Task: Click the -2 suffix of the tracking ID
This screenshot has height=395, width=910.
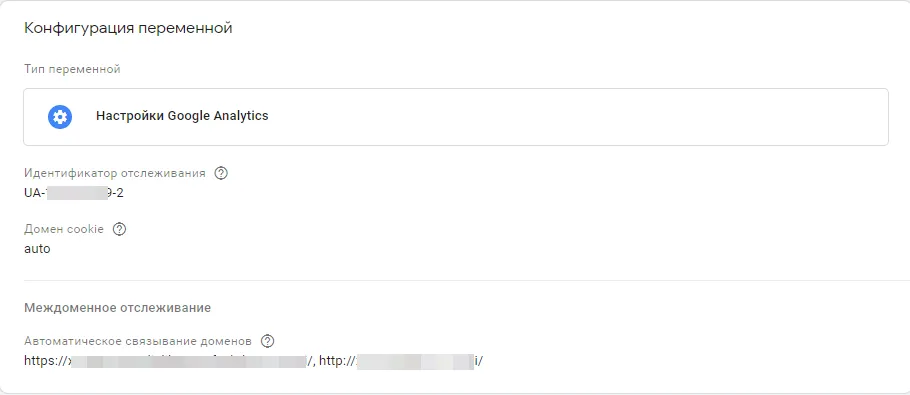Action: pos(118,193)
